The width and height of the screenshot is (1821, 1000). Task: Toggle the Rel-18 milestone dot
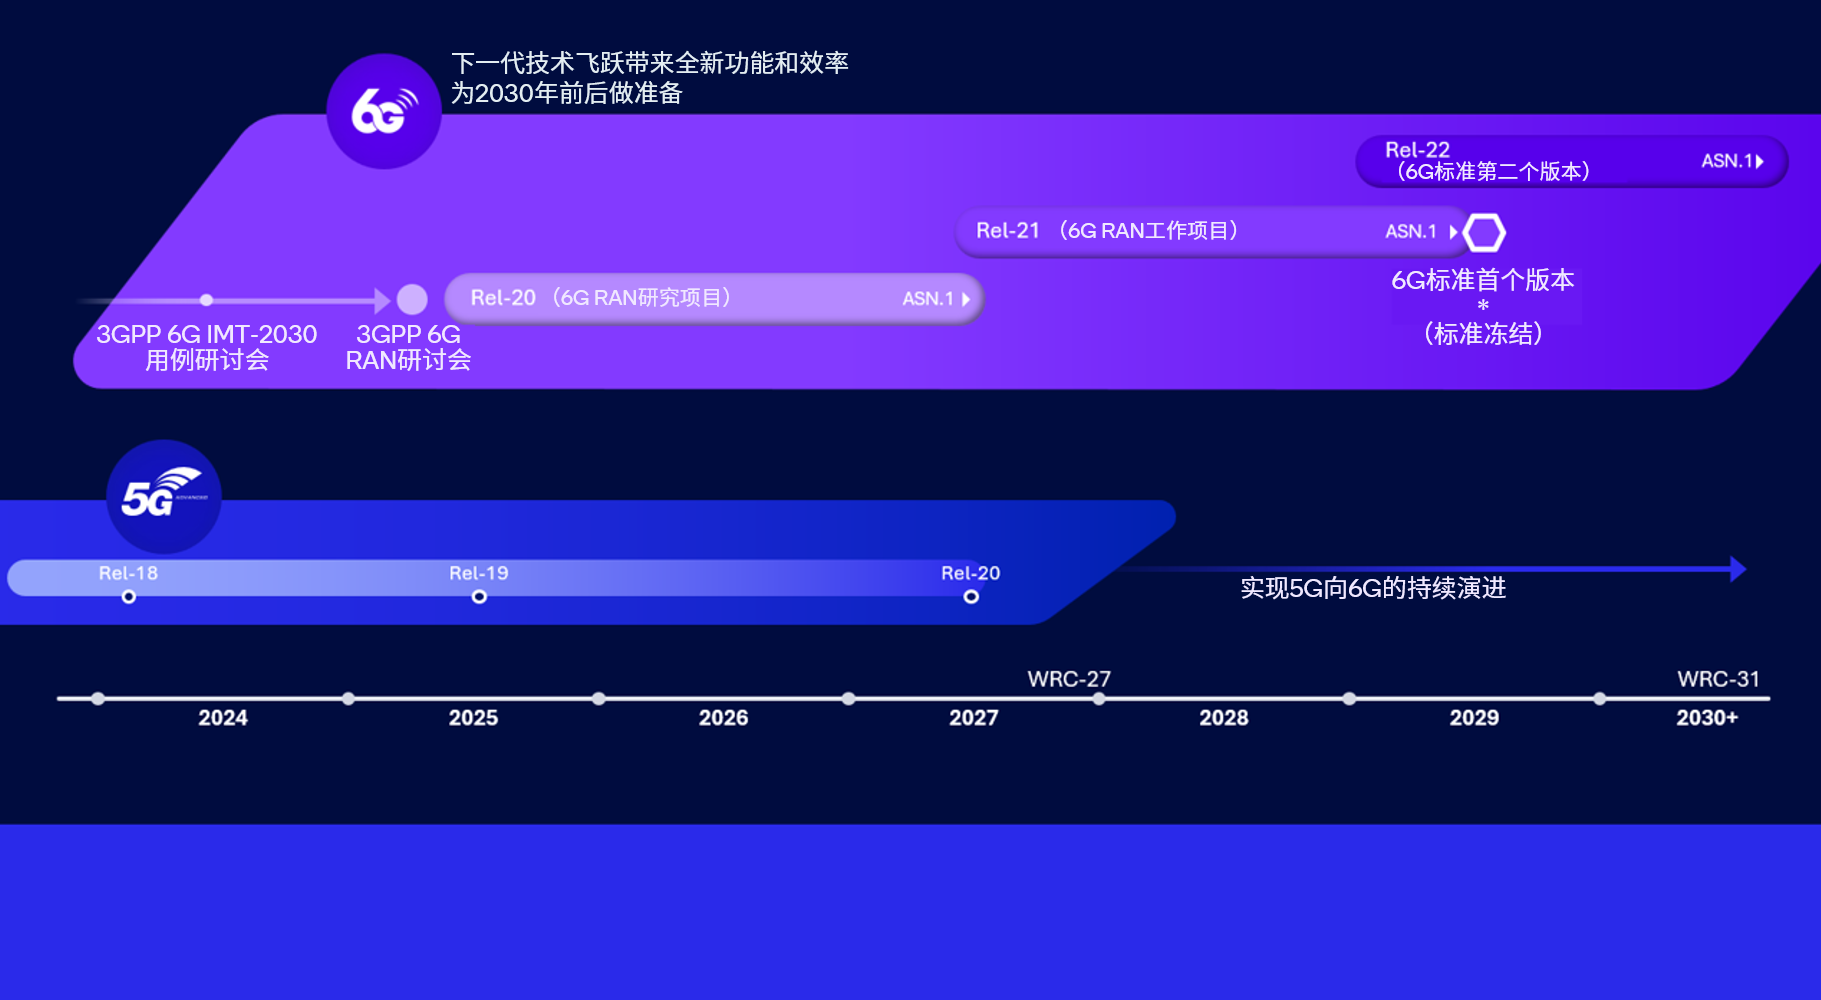[128, 595]
